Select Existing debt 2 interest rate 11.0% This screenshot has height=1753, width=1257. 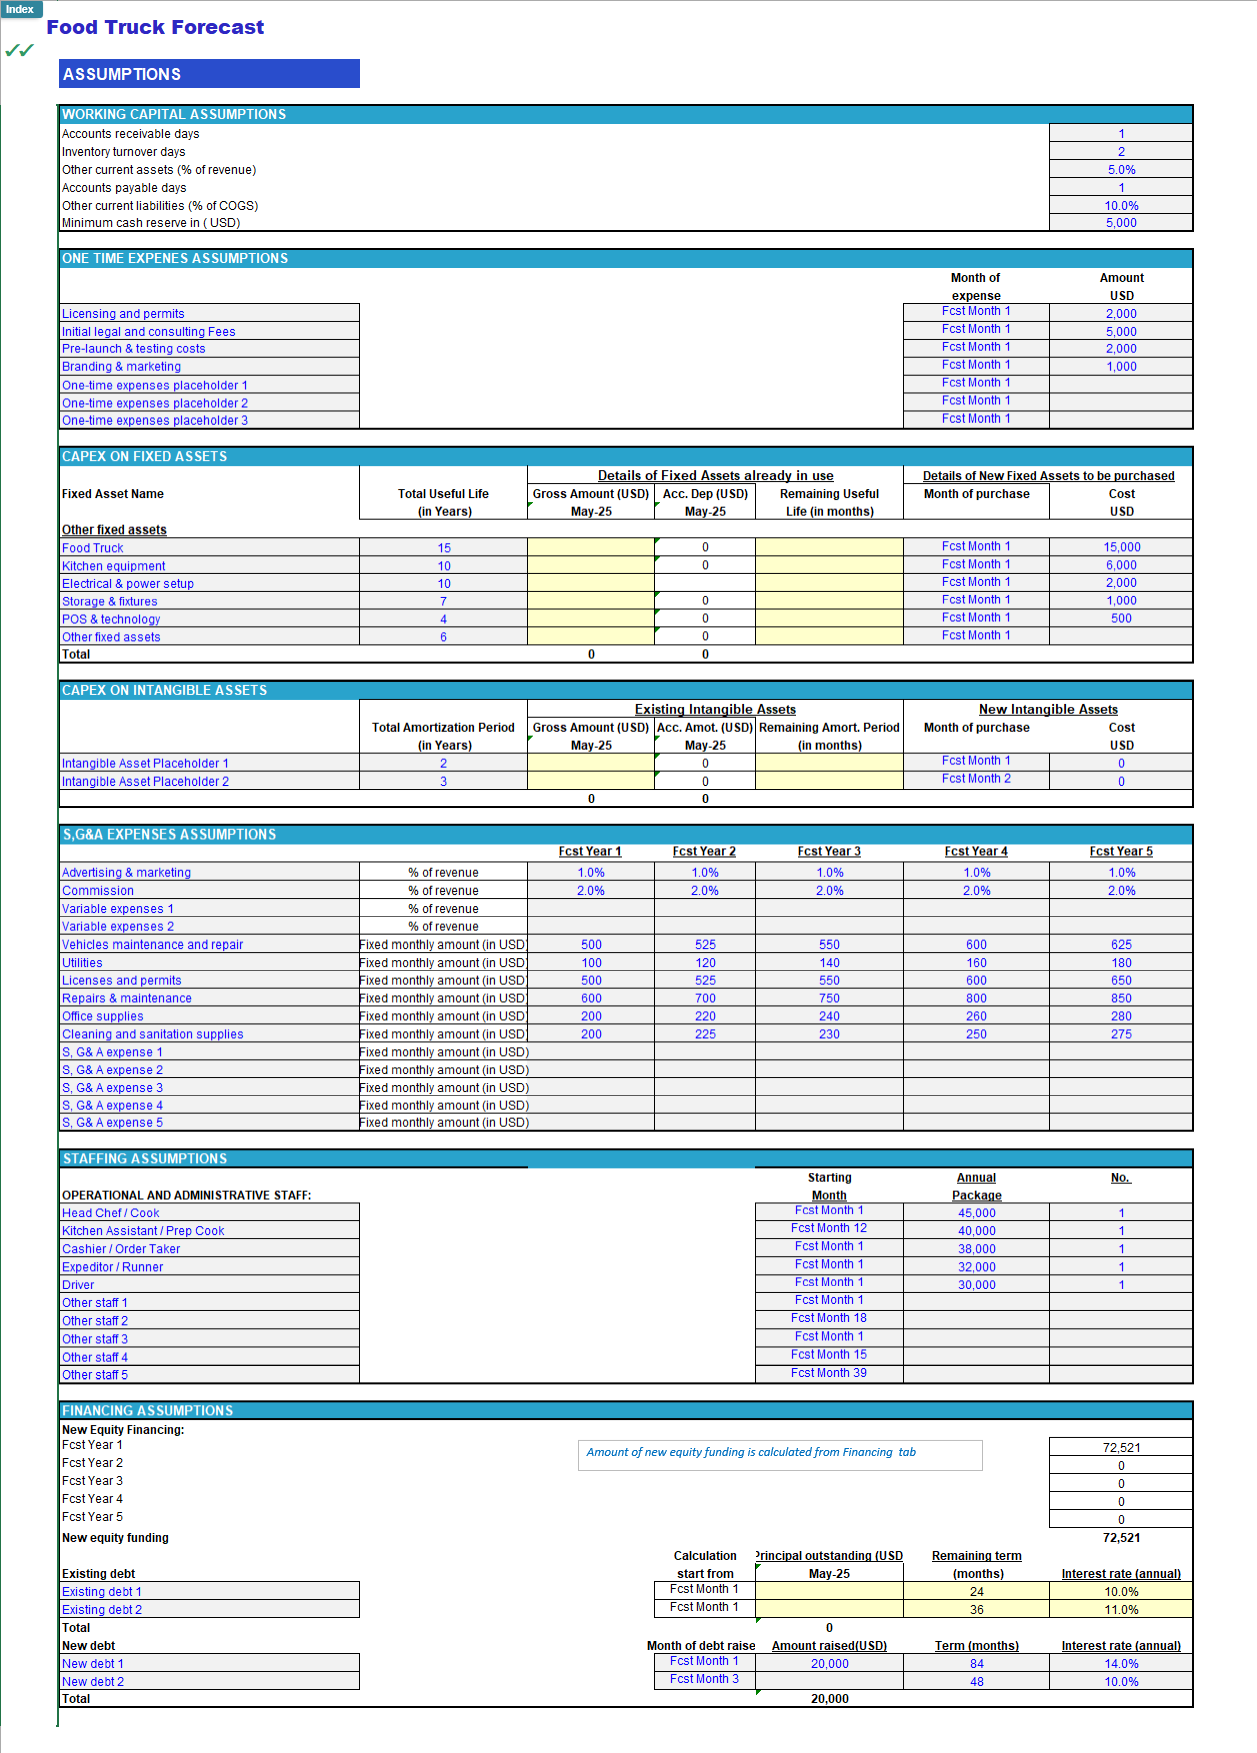pyautogui.click(x=1121, y=1610)
